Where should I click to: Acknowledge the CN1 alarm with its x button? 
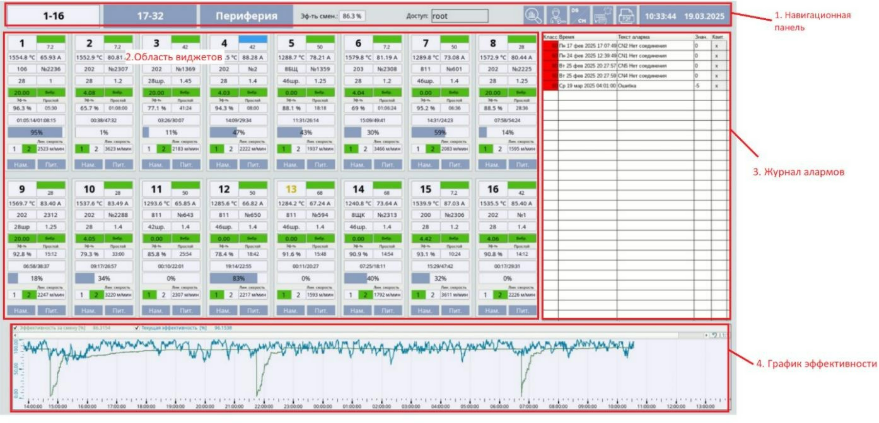(x=718, y=55)
